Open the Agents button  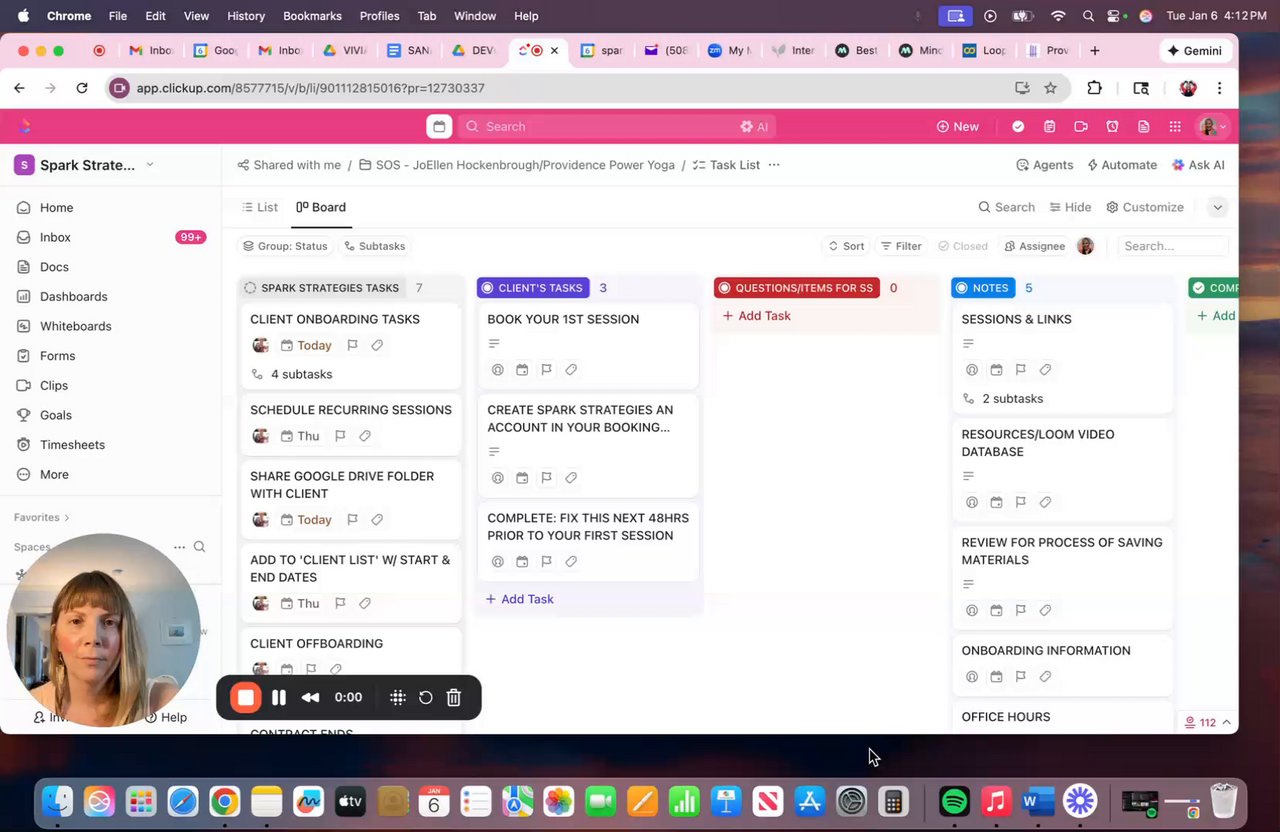[x=1045, y=165]
